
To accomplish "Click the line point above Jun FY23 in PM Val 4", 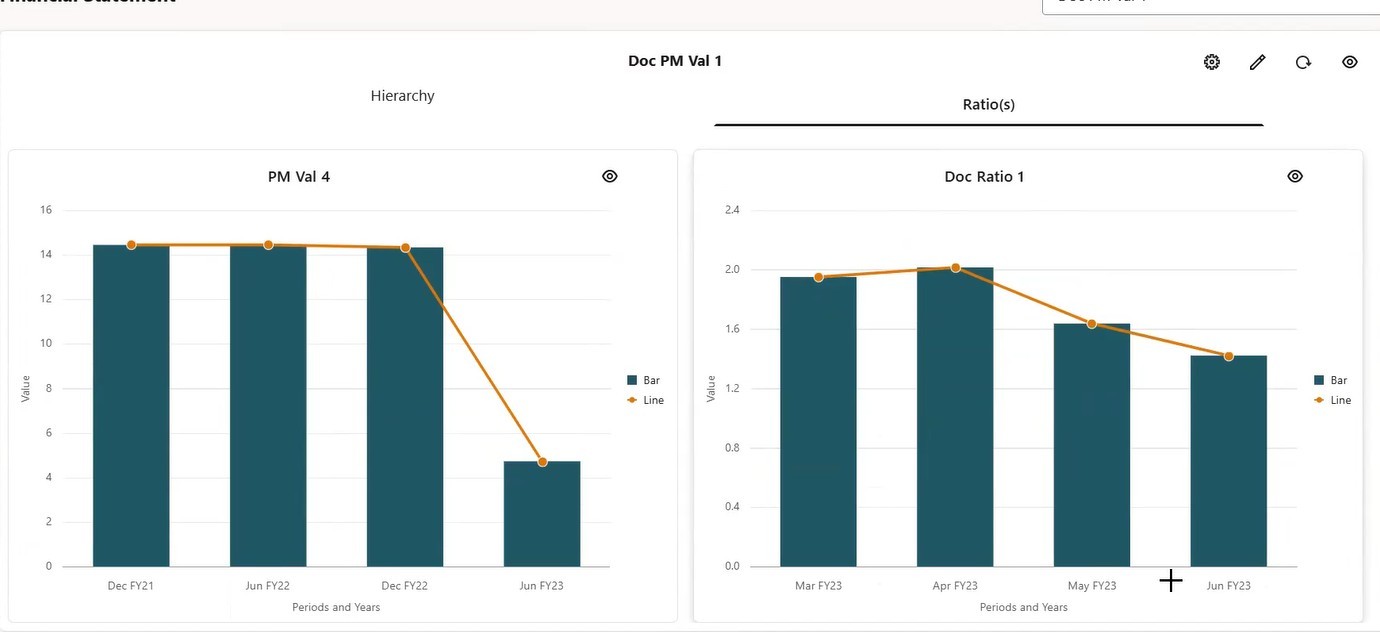I will [x=542, y=462].
